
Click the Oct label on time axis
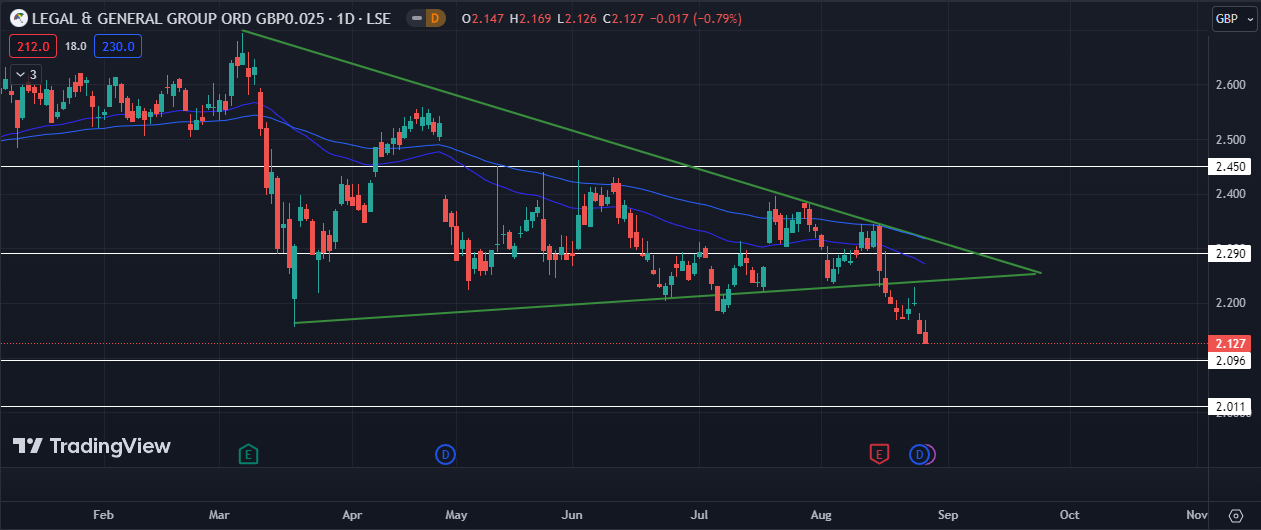pyautogui.click(x=1069, y=515)
